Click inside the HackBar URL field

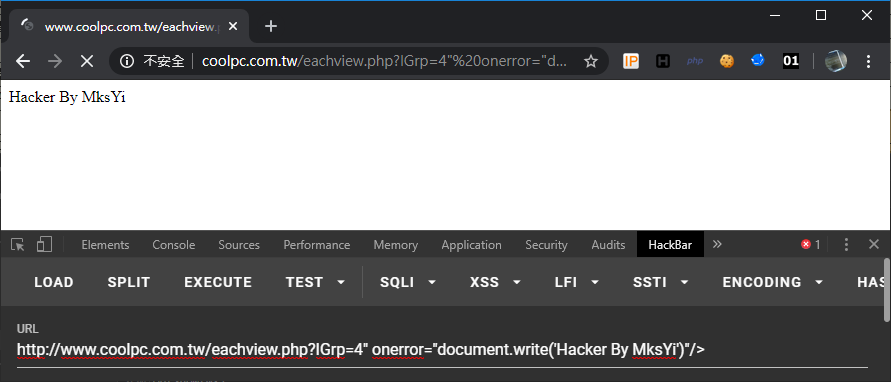coord(442,350)
